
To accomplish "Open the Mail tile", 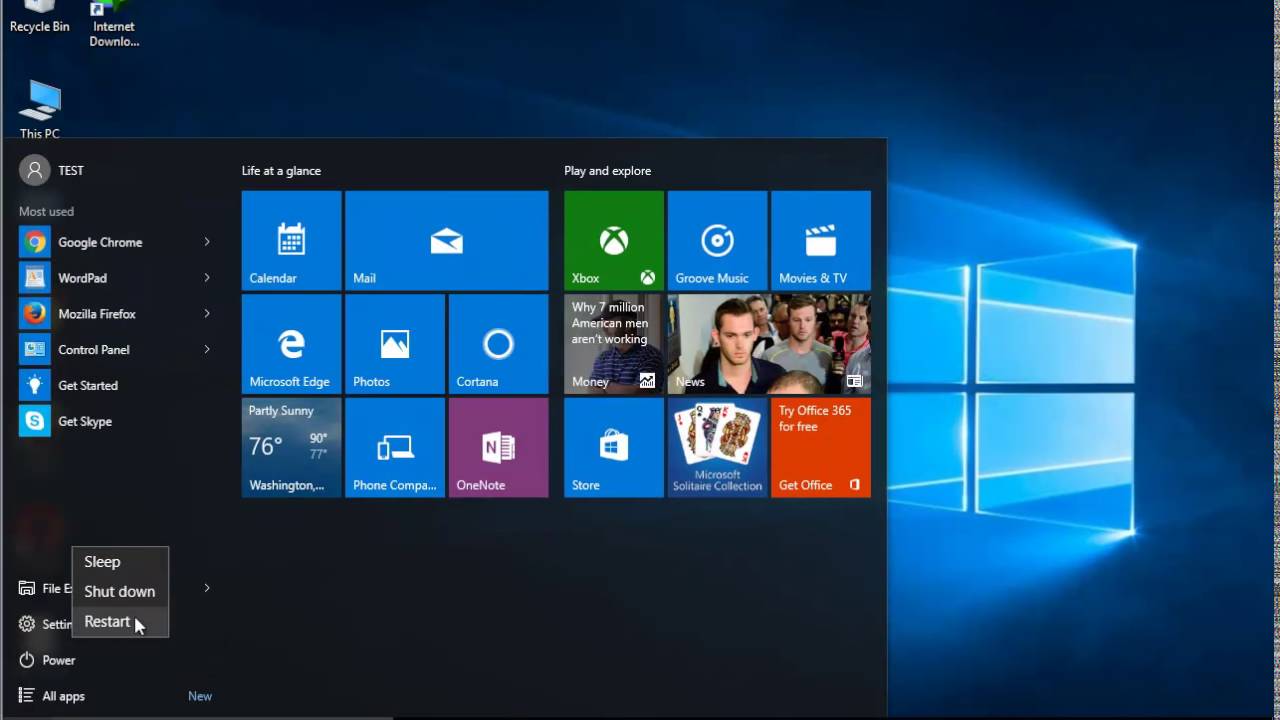I will (x=446, y=240).
